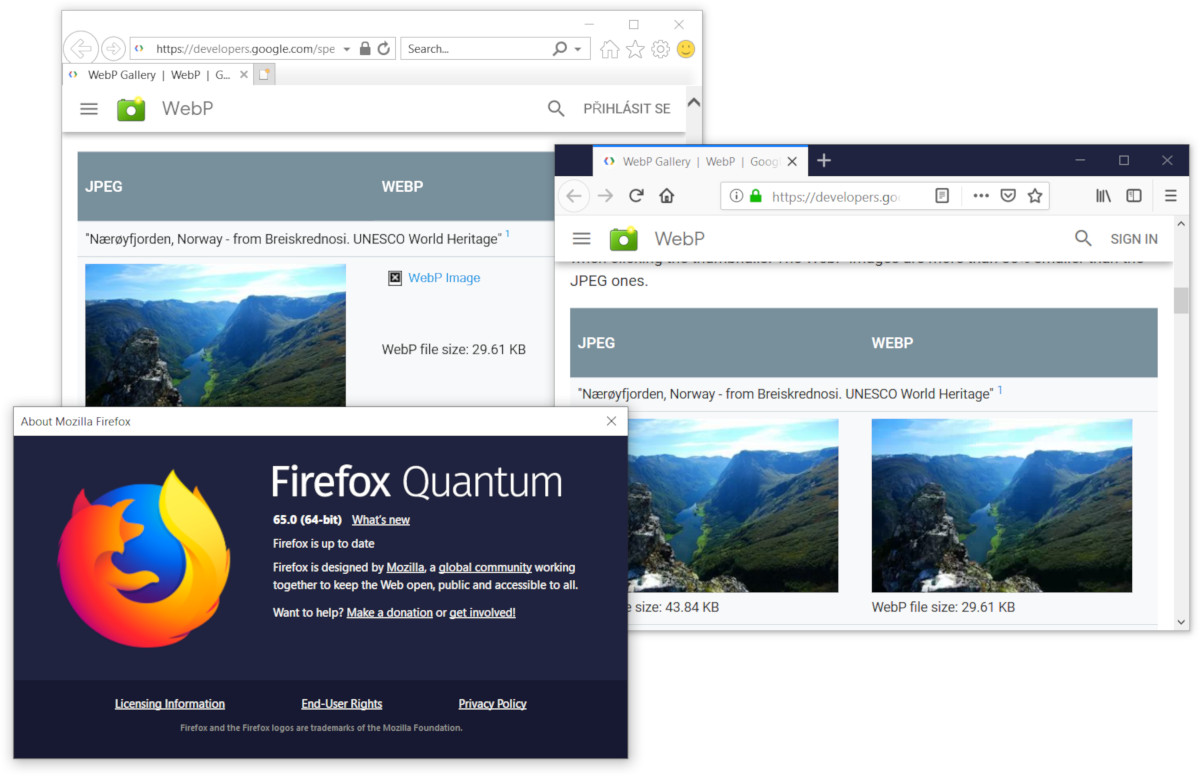Image resolution: width=1200 pixels, height=776 pixels.
Task: Click Make a donation link
Action: (x=390, y=612)
